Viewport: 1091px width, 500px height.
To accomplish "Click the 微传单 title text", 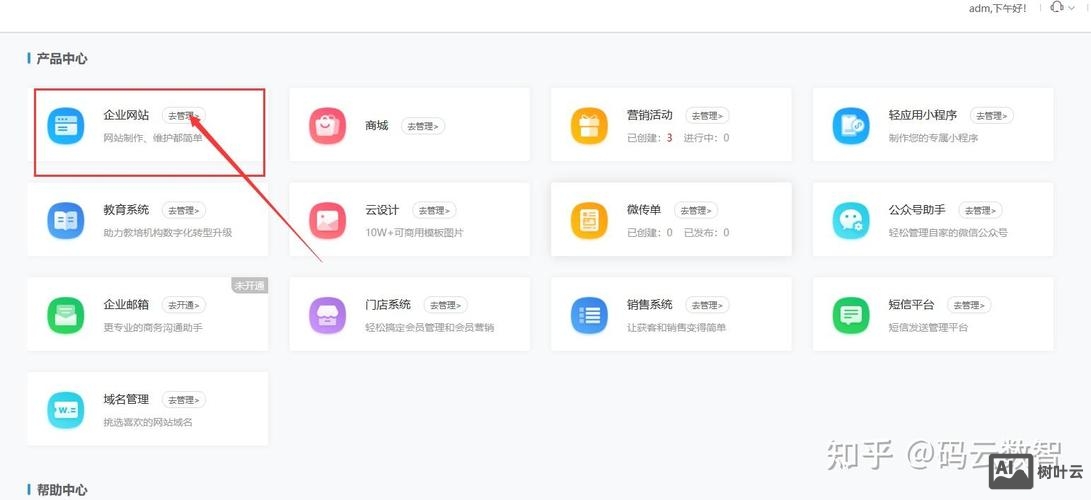I will [644, 210].
